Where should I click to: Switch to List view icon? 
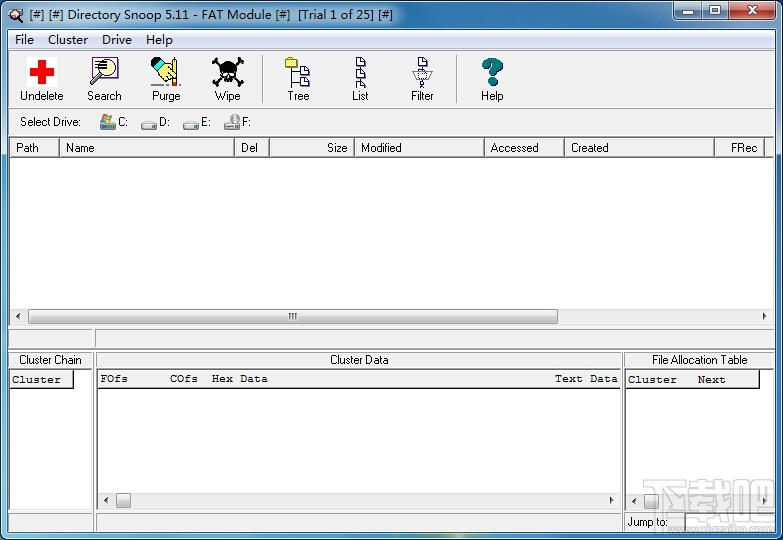tap(360, 72)
